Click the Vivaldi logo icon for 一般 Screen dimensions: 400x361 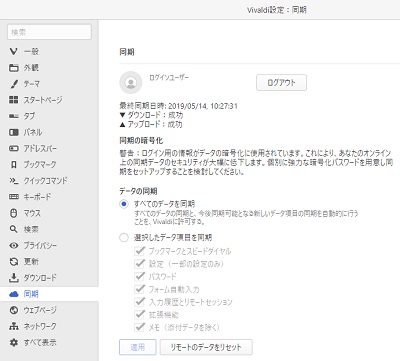14,51
